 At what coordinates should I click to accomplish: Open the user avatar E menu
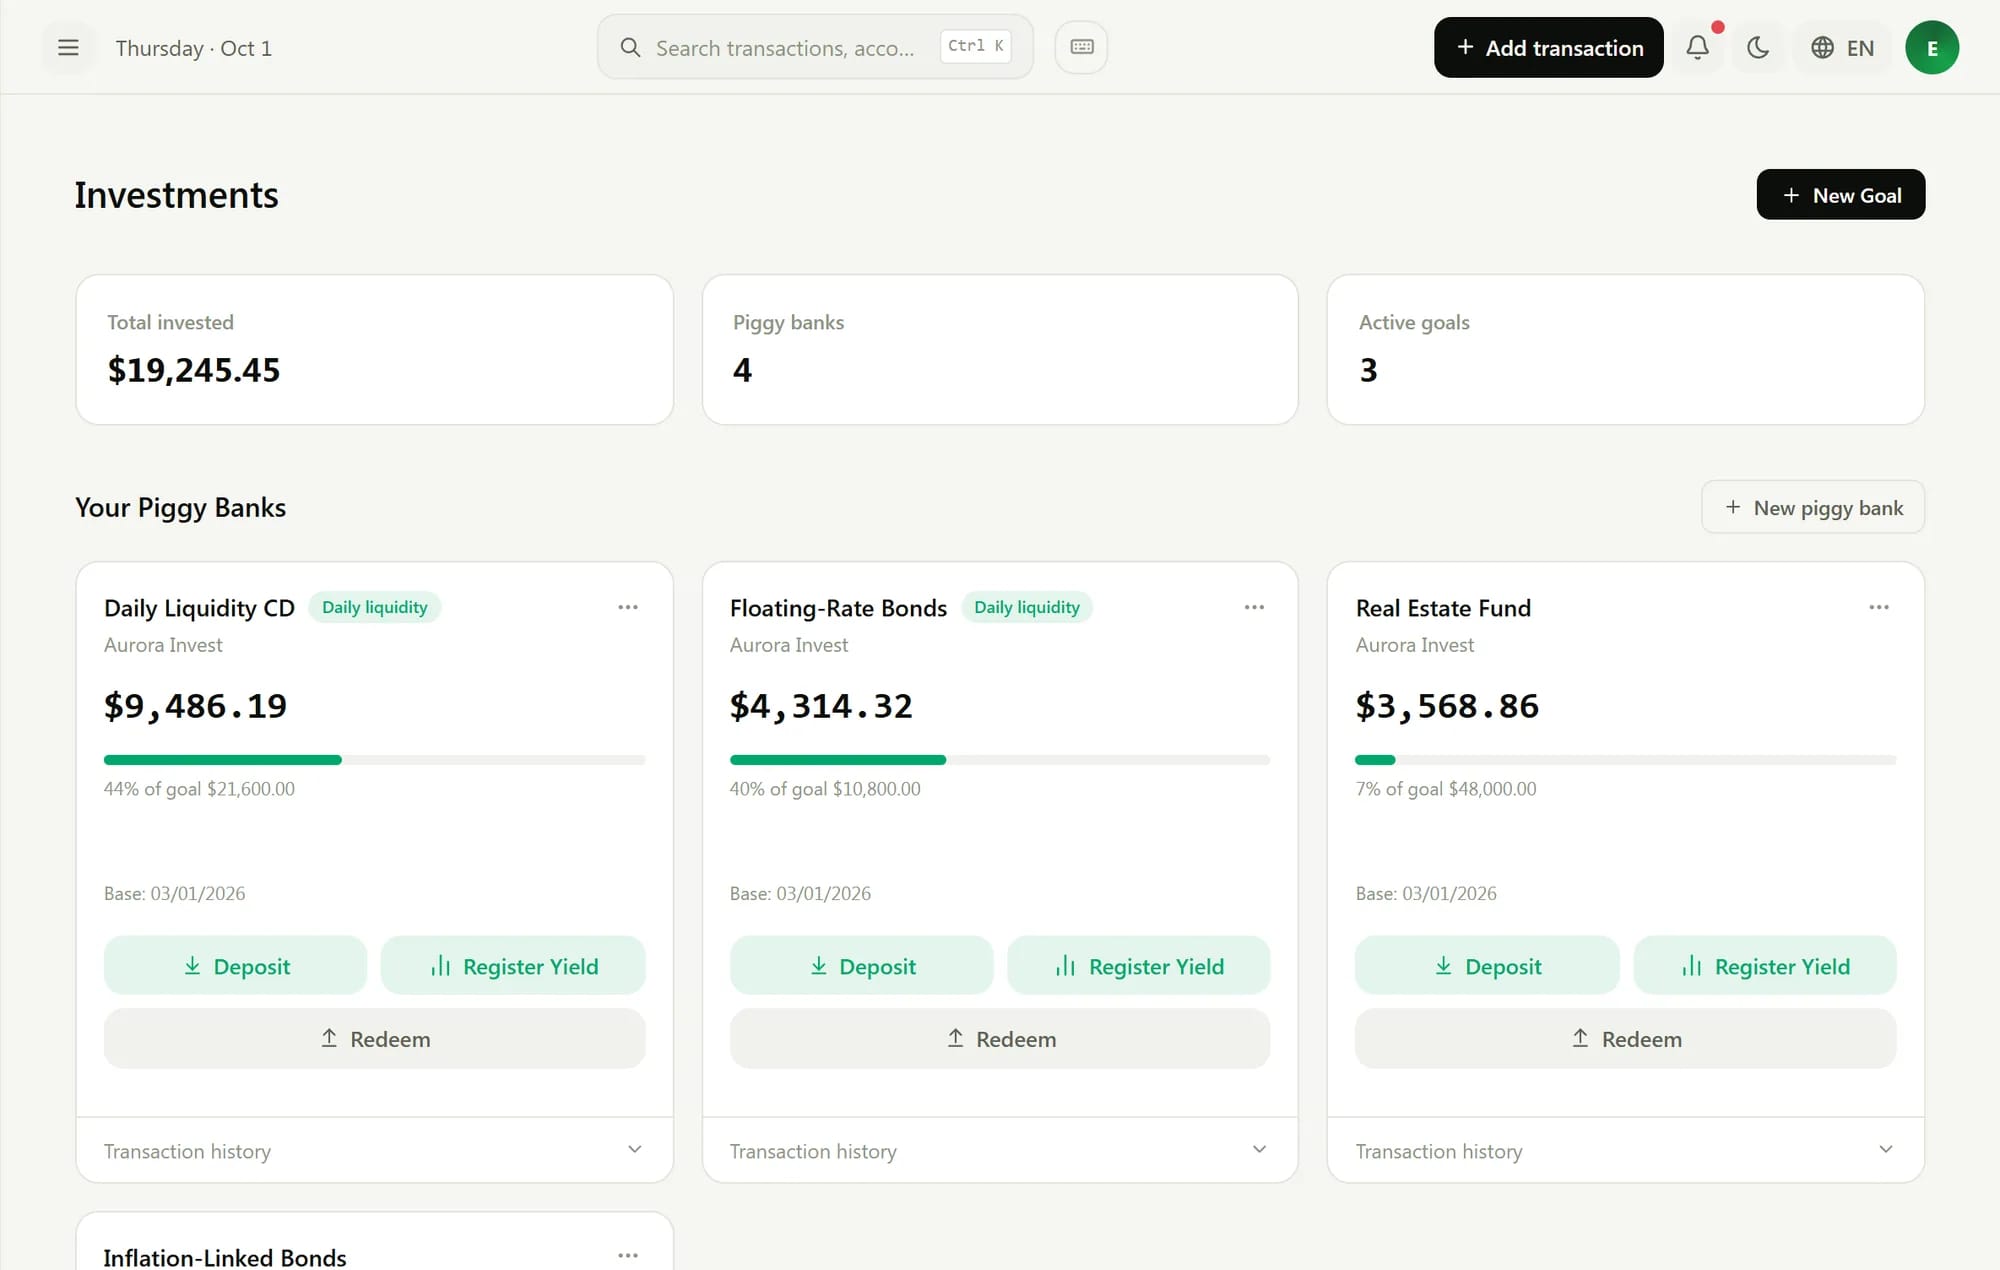(1931, 47)
